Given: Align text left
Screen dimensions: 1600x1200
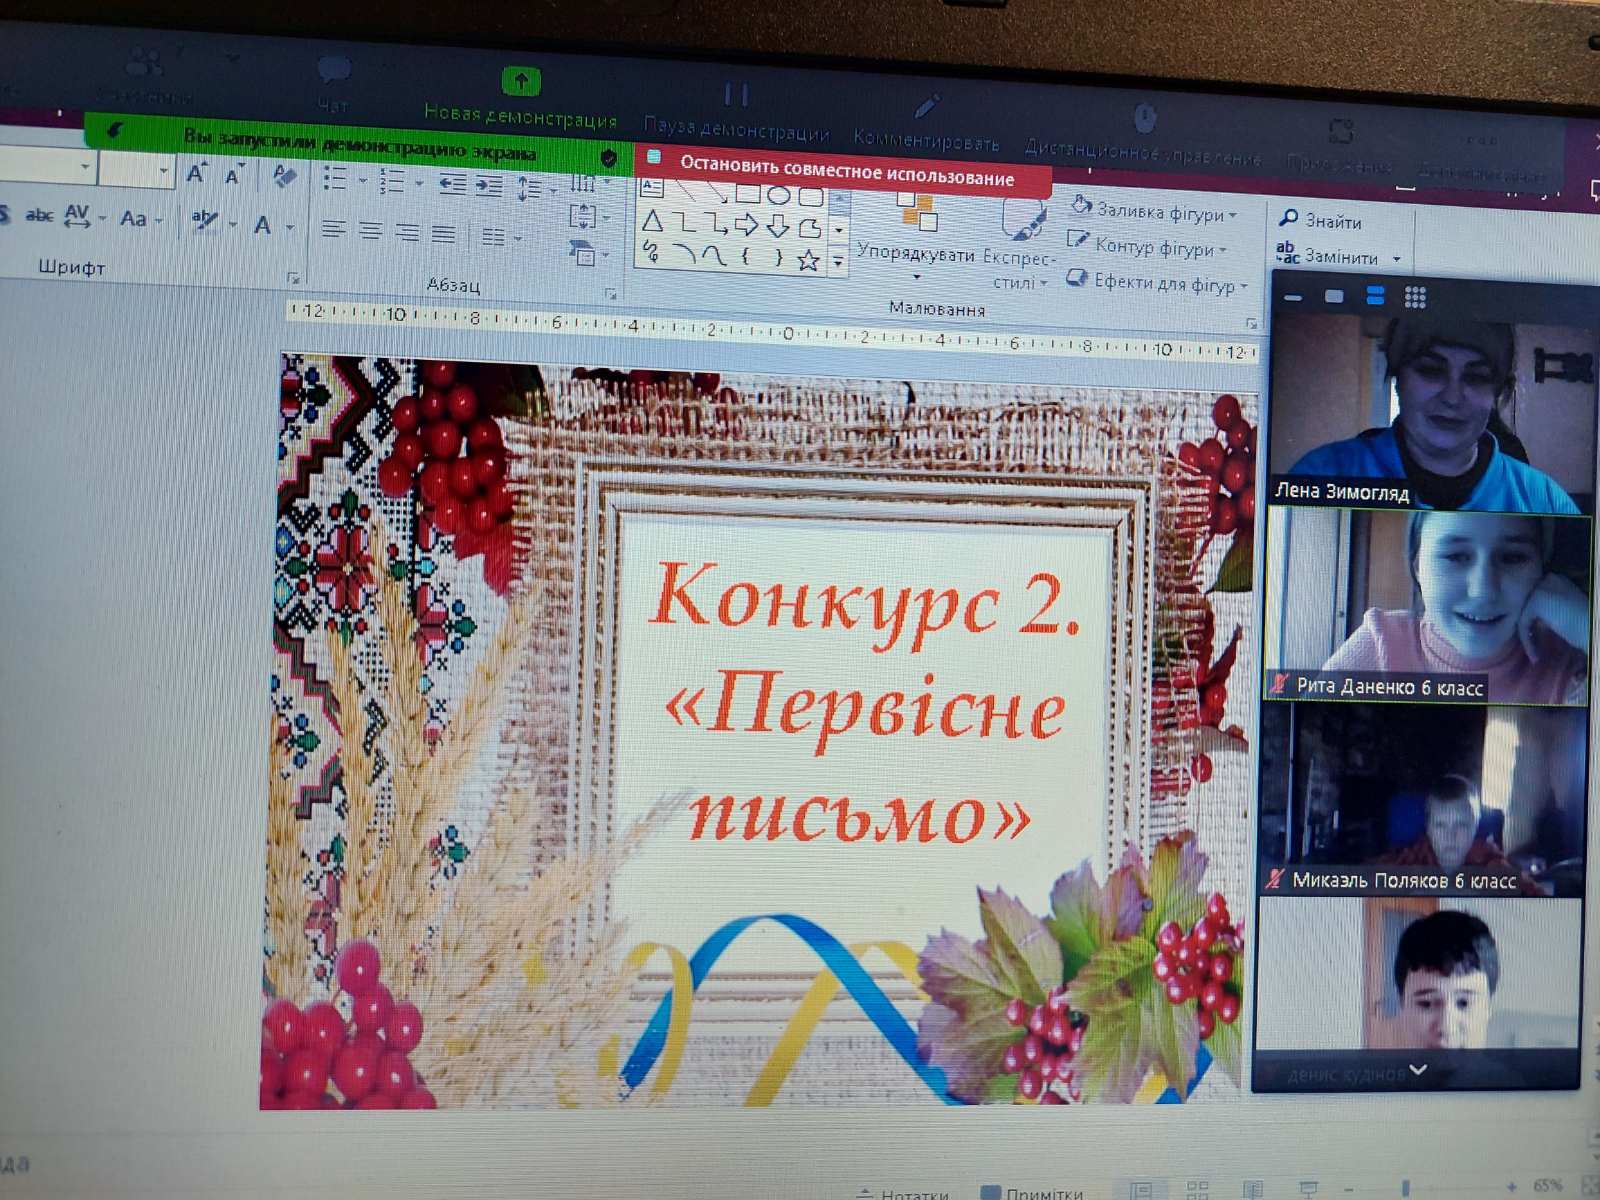Looking at the screenshot, I should [334, 230].
